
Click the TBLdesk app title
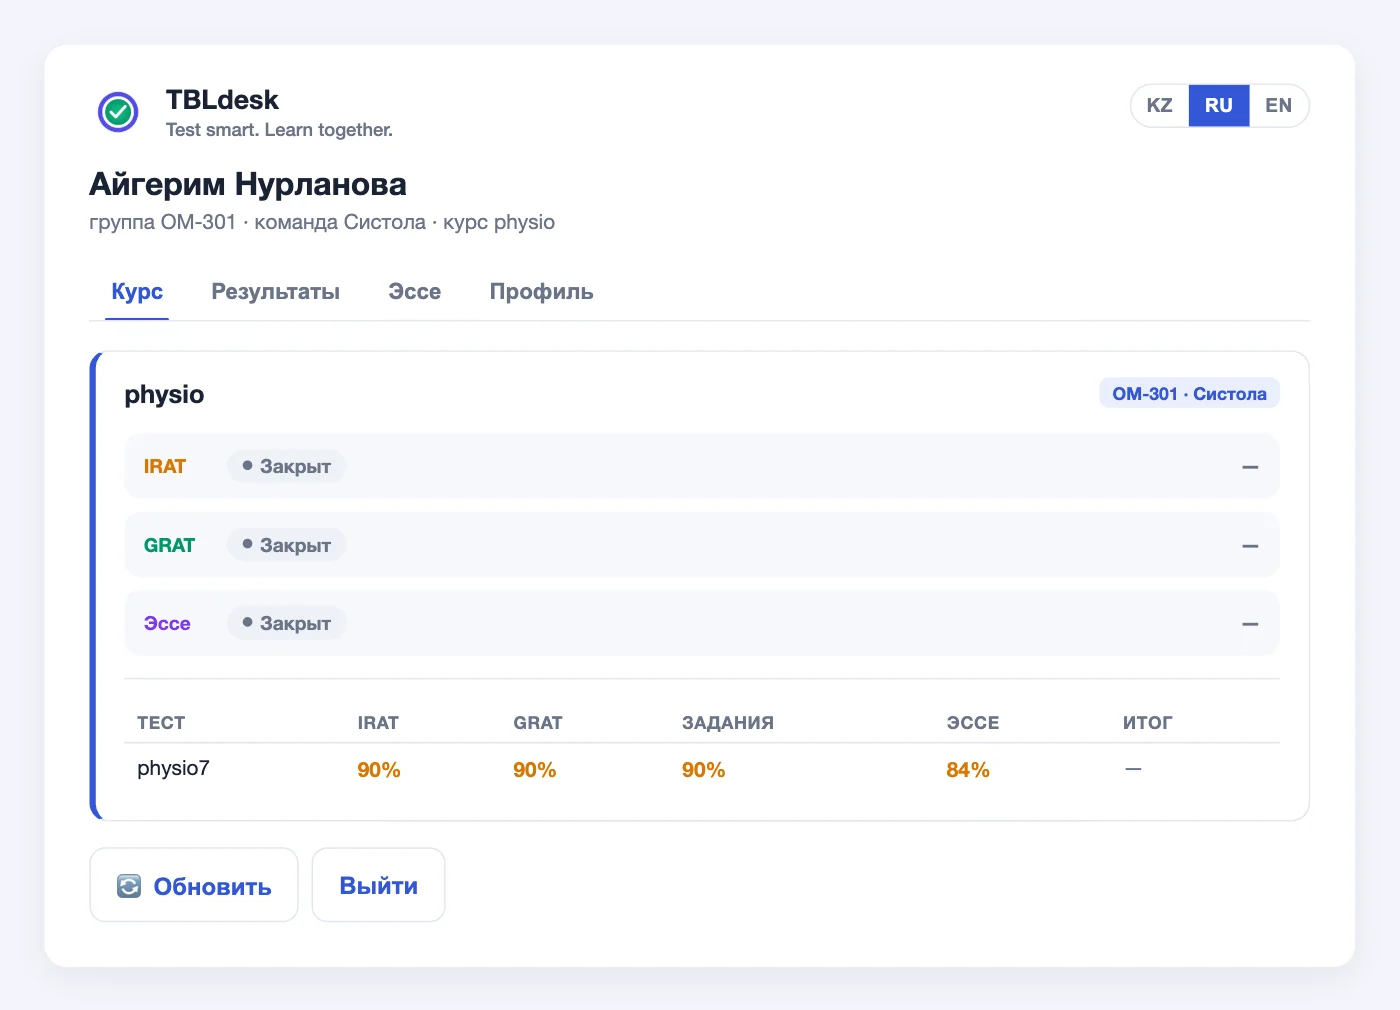(x=222, y=100)
